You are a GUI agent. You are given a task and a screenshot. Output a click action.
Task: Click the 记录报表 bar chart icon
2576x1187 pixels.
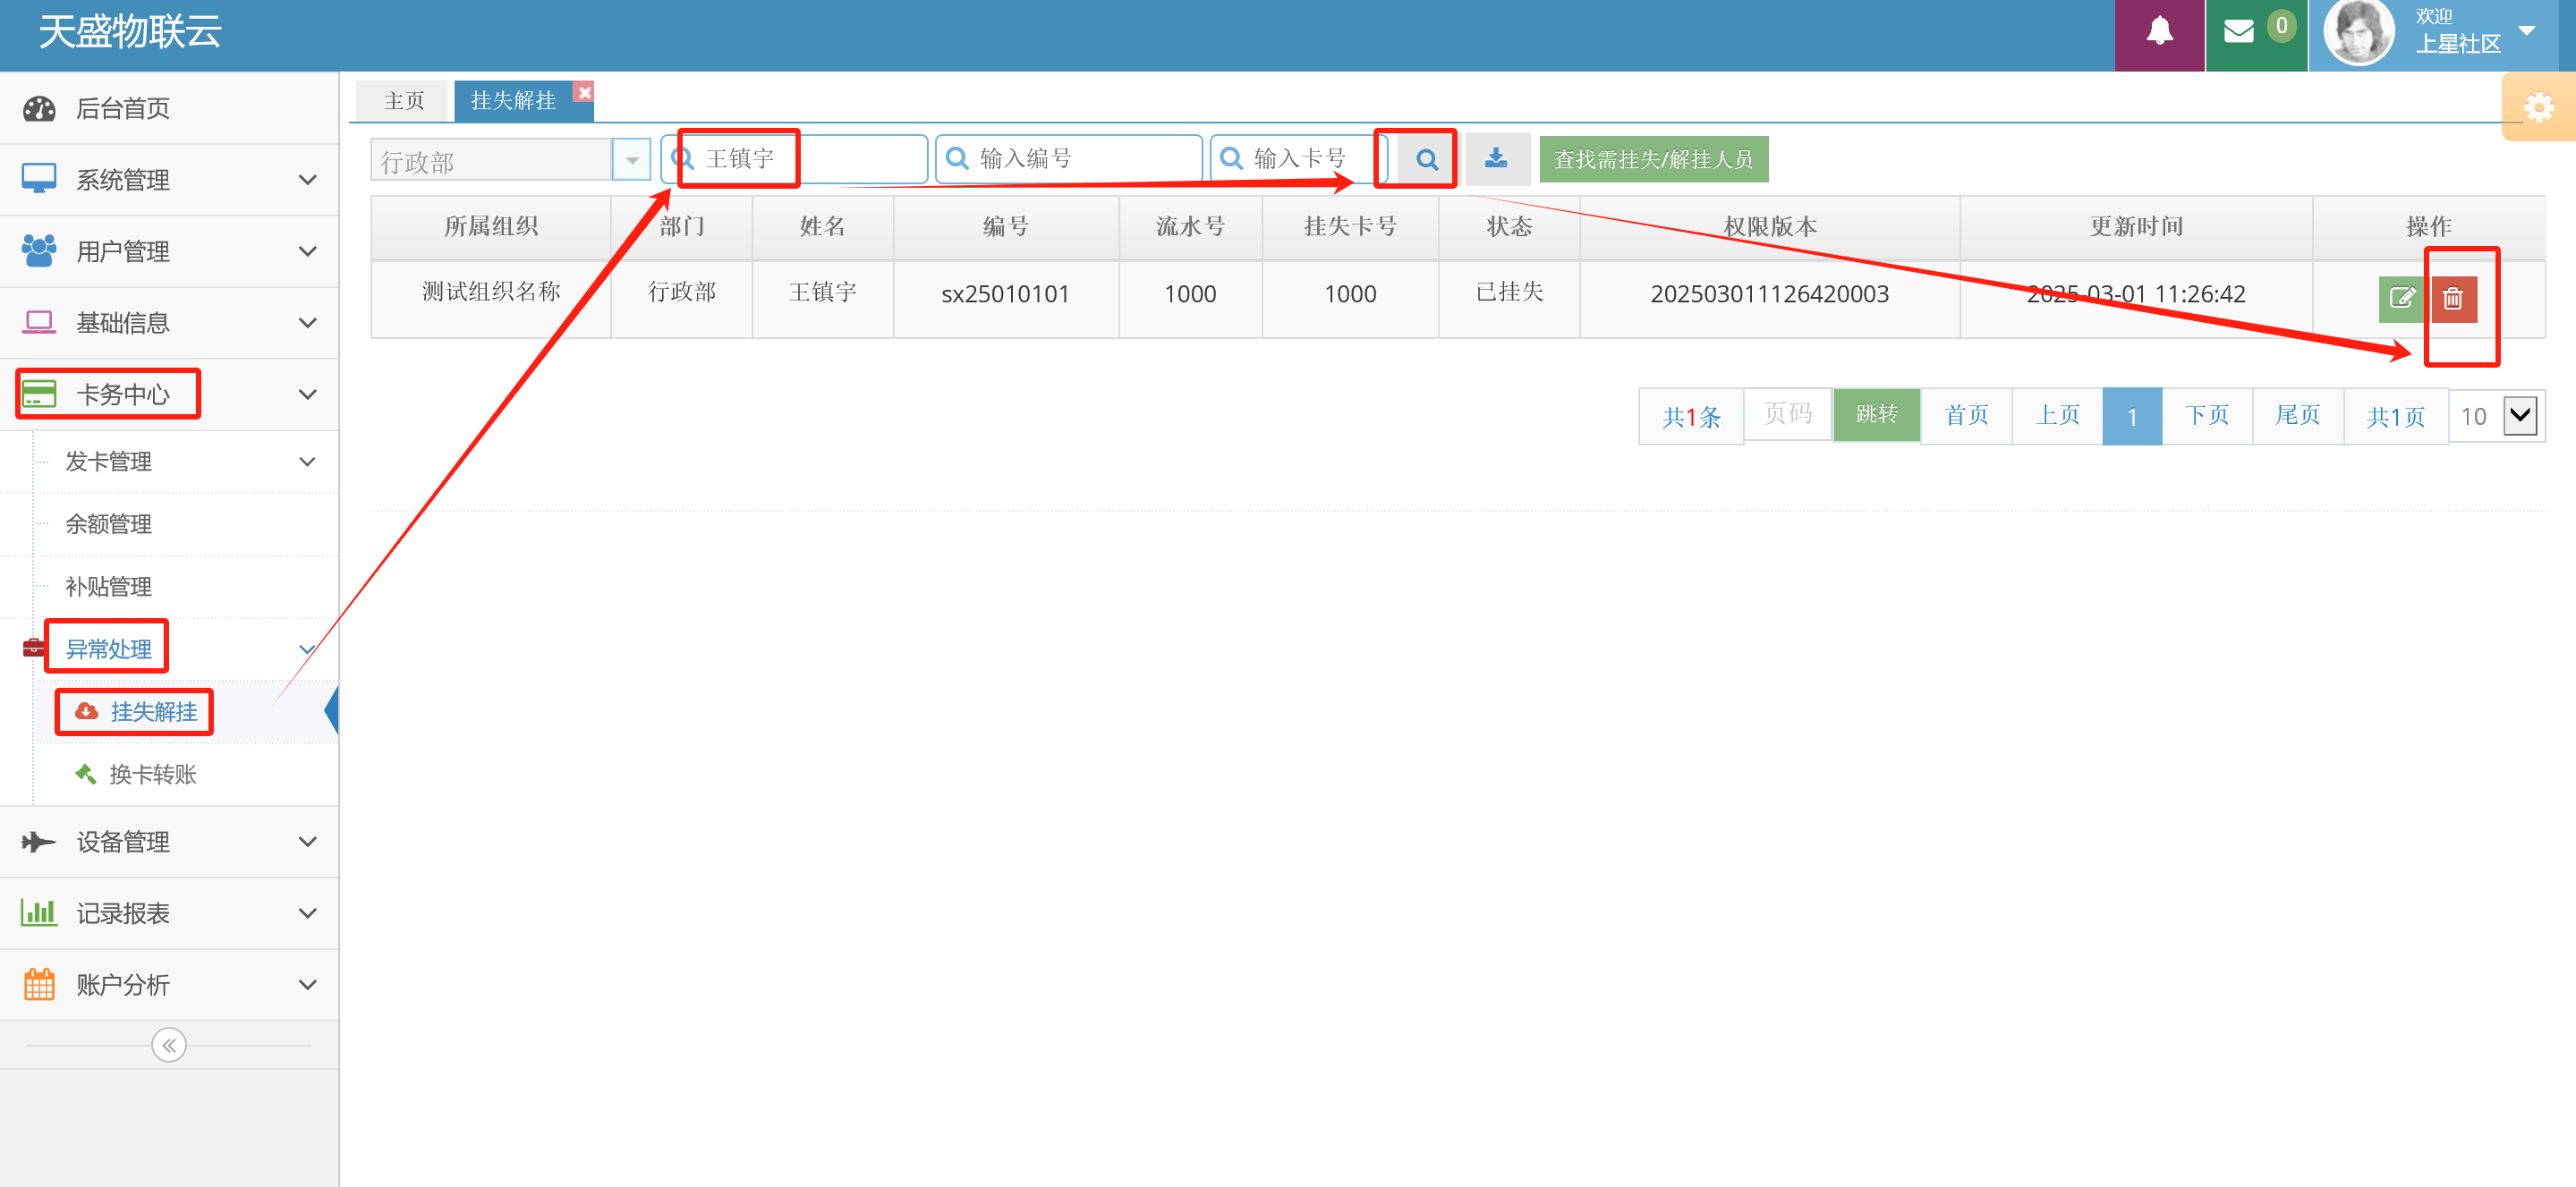click(39, 912)
